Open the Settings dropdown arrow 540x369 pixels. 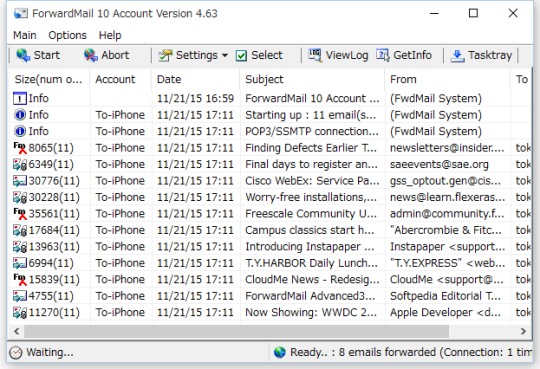[225, 55]
